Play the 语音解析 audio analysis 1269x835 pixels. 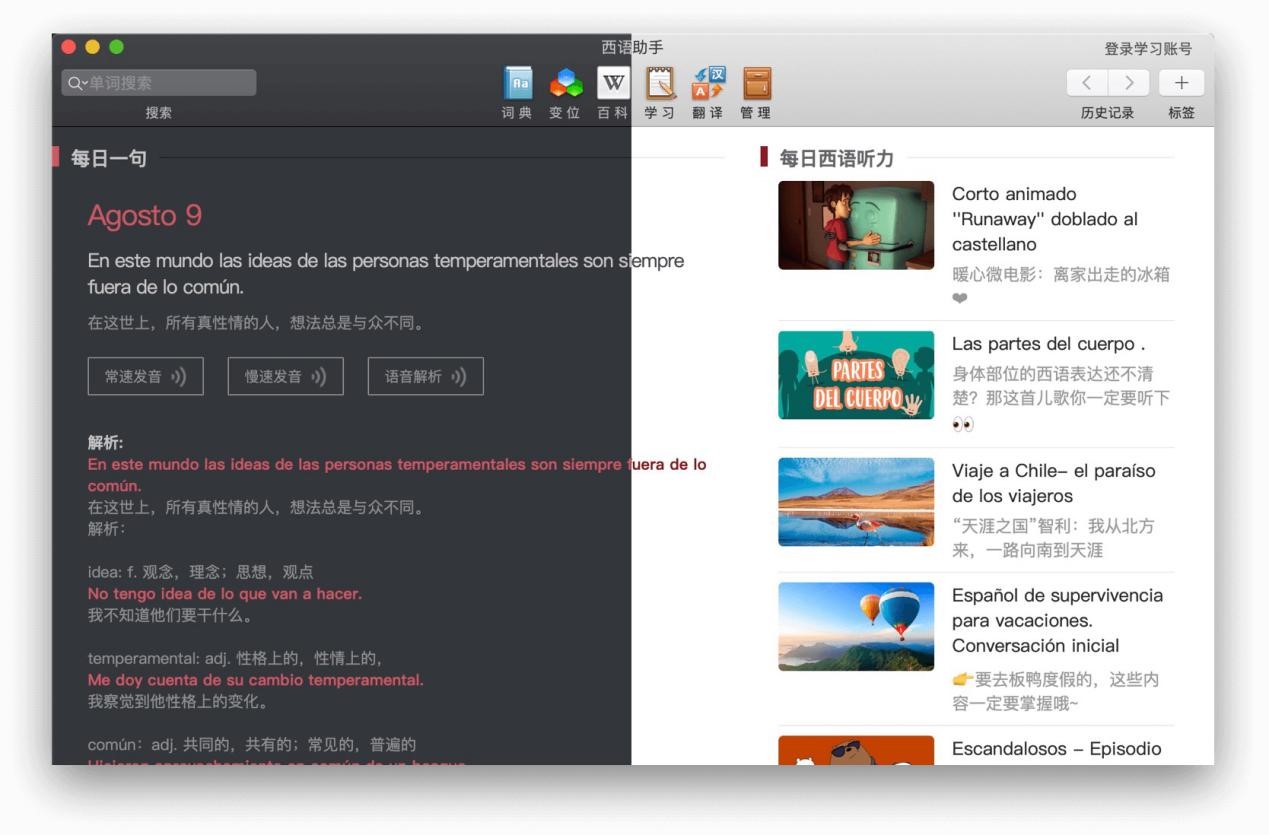pyautogui.click(x=426, y=376)
